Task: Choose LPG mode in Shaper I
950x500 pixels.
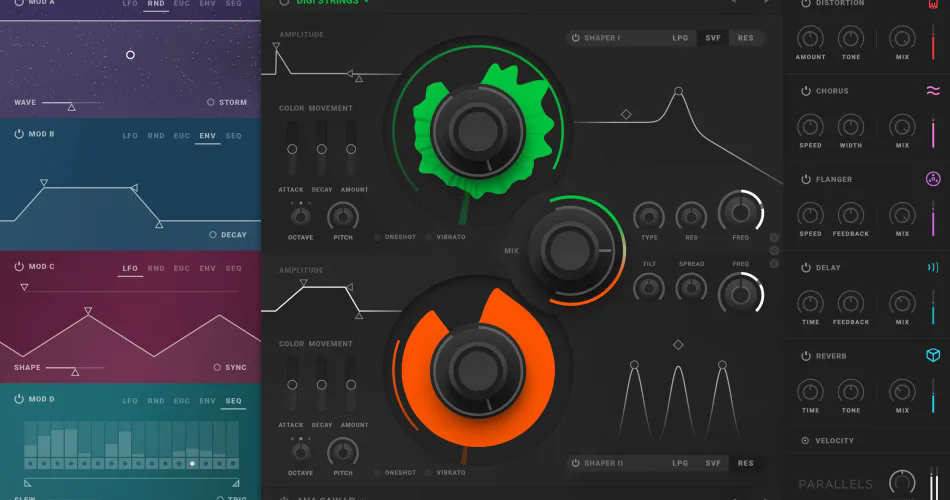Action: pyautogui.click(x=680, y=38)
